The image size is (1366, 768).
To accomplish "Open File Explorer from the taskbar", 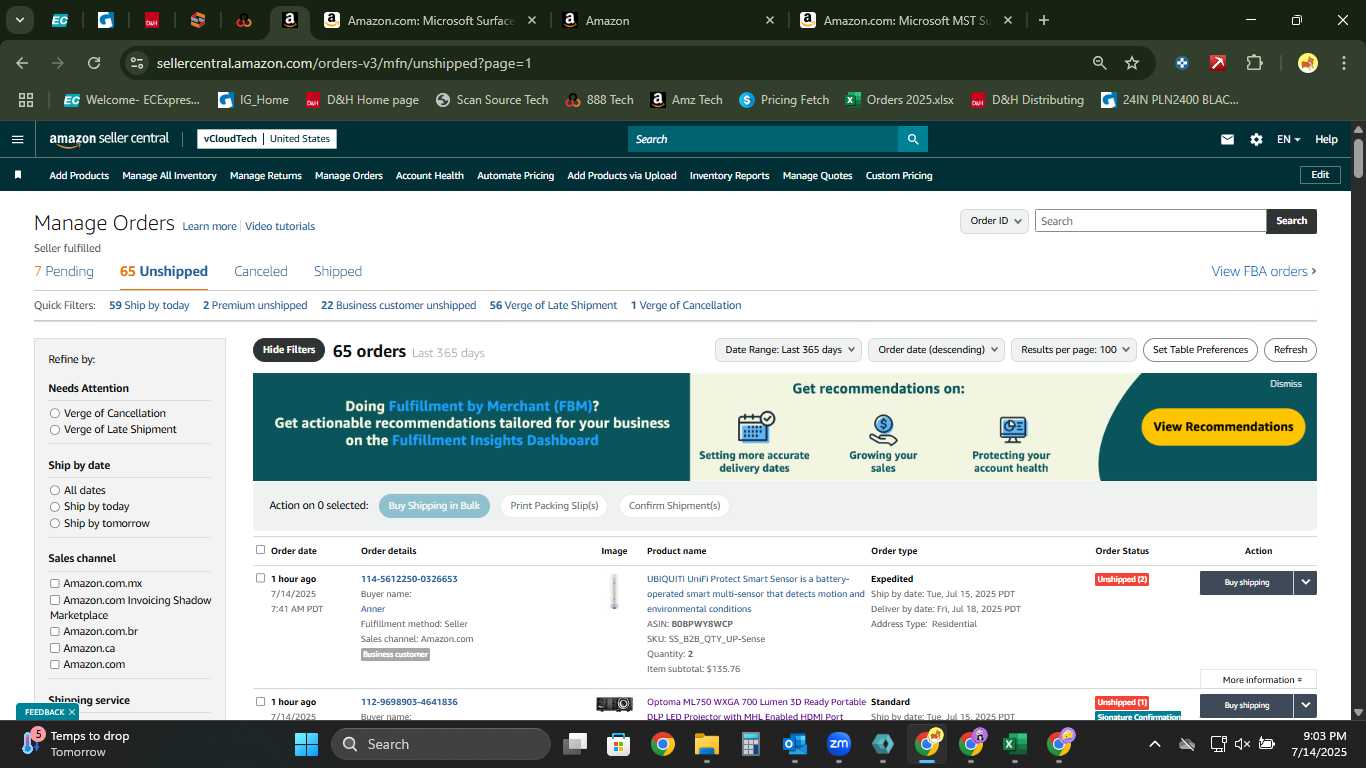I will point(707,744).
